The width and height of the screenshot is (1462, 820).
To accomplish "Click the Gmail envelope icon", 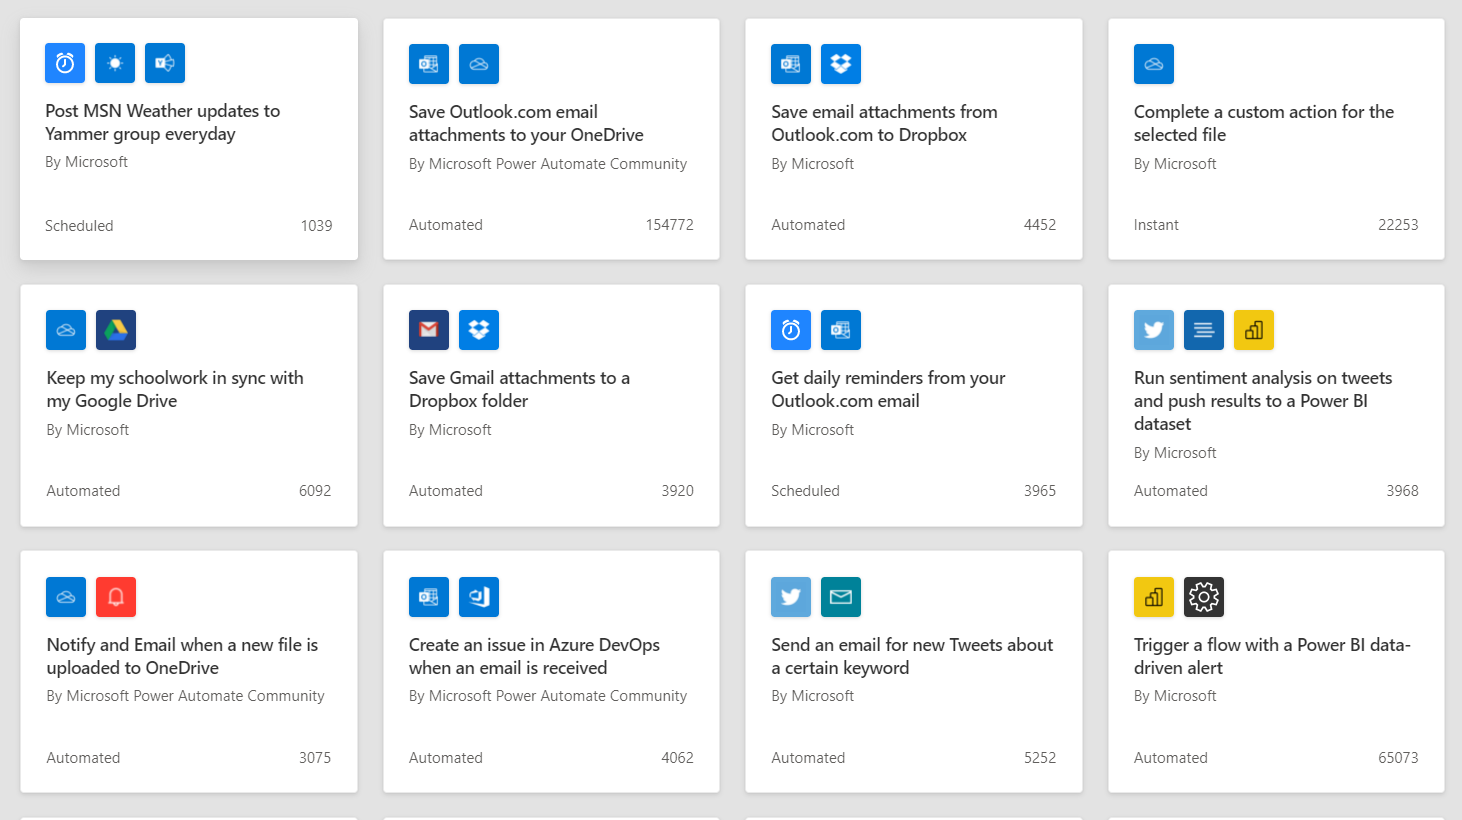I will tap(429, 330).
